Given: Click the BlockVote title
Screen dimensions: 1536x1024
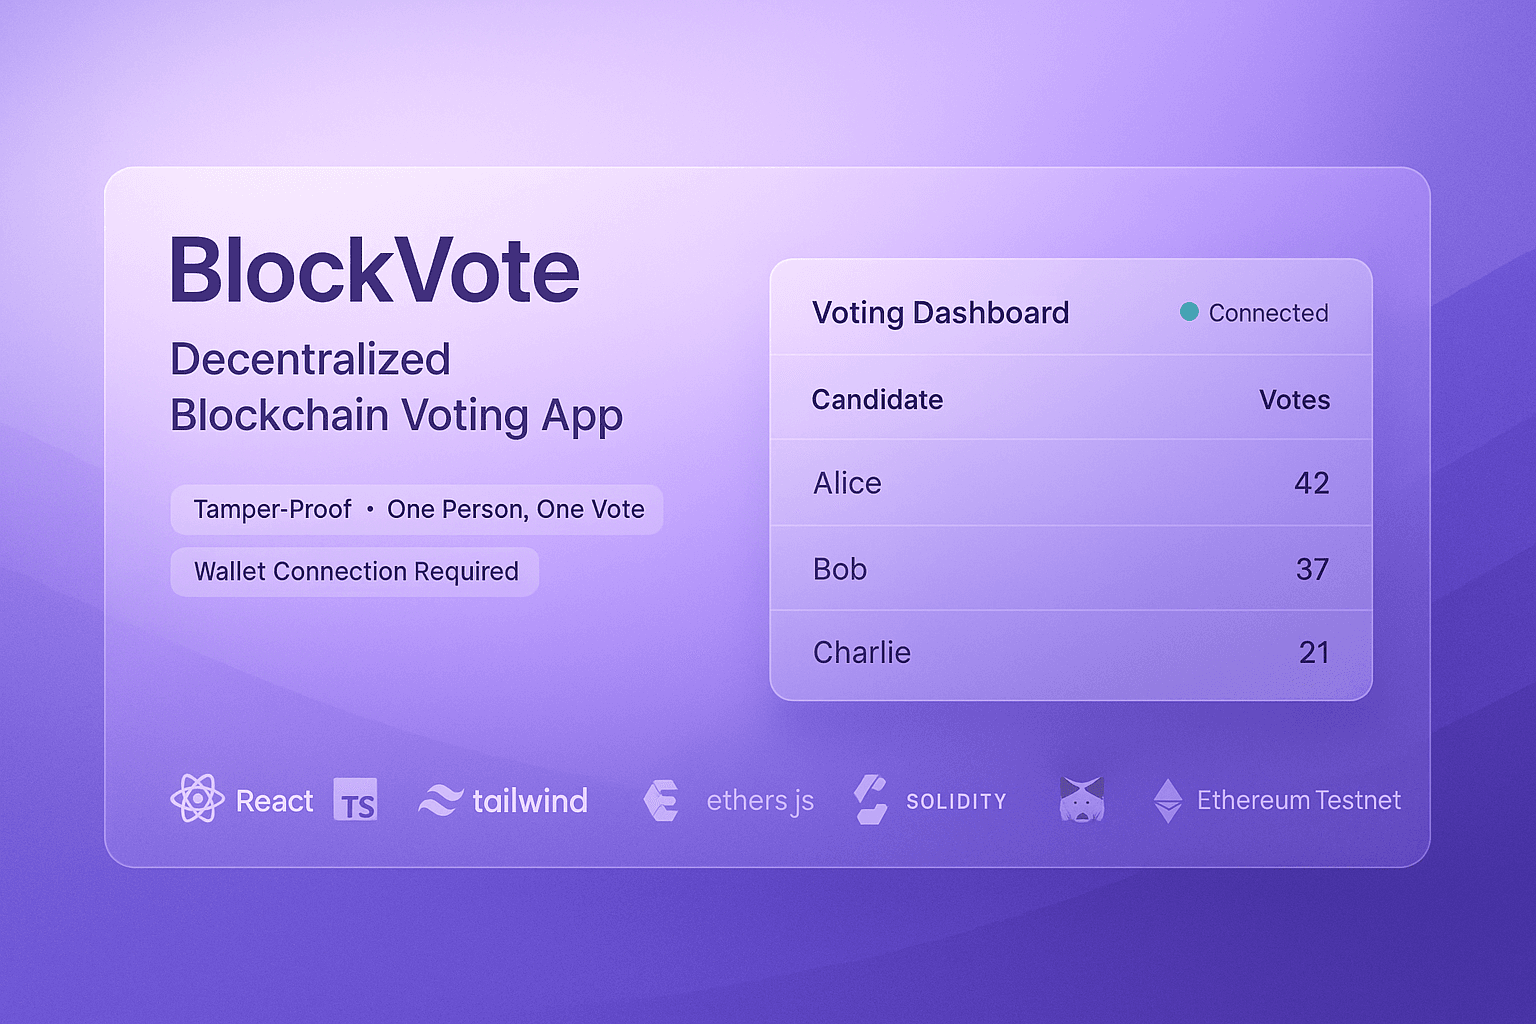Looking at the screenshot, I should click(x=374, y=271).
